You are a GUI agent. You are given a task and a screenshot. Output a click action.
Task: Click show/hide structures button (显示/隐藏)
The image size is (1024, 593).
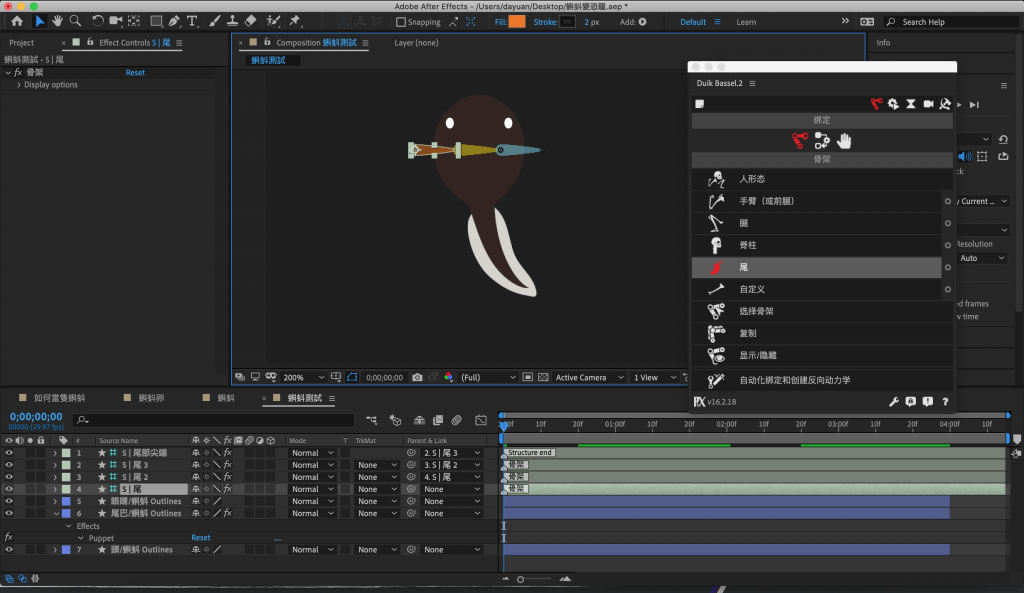pos(822,355)
